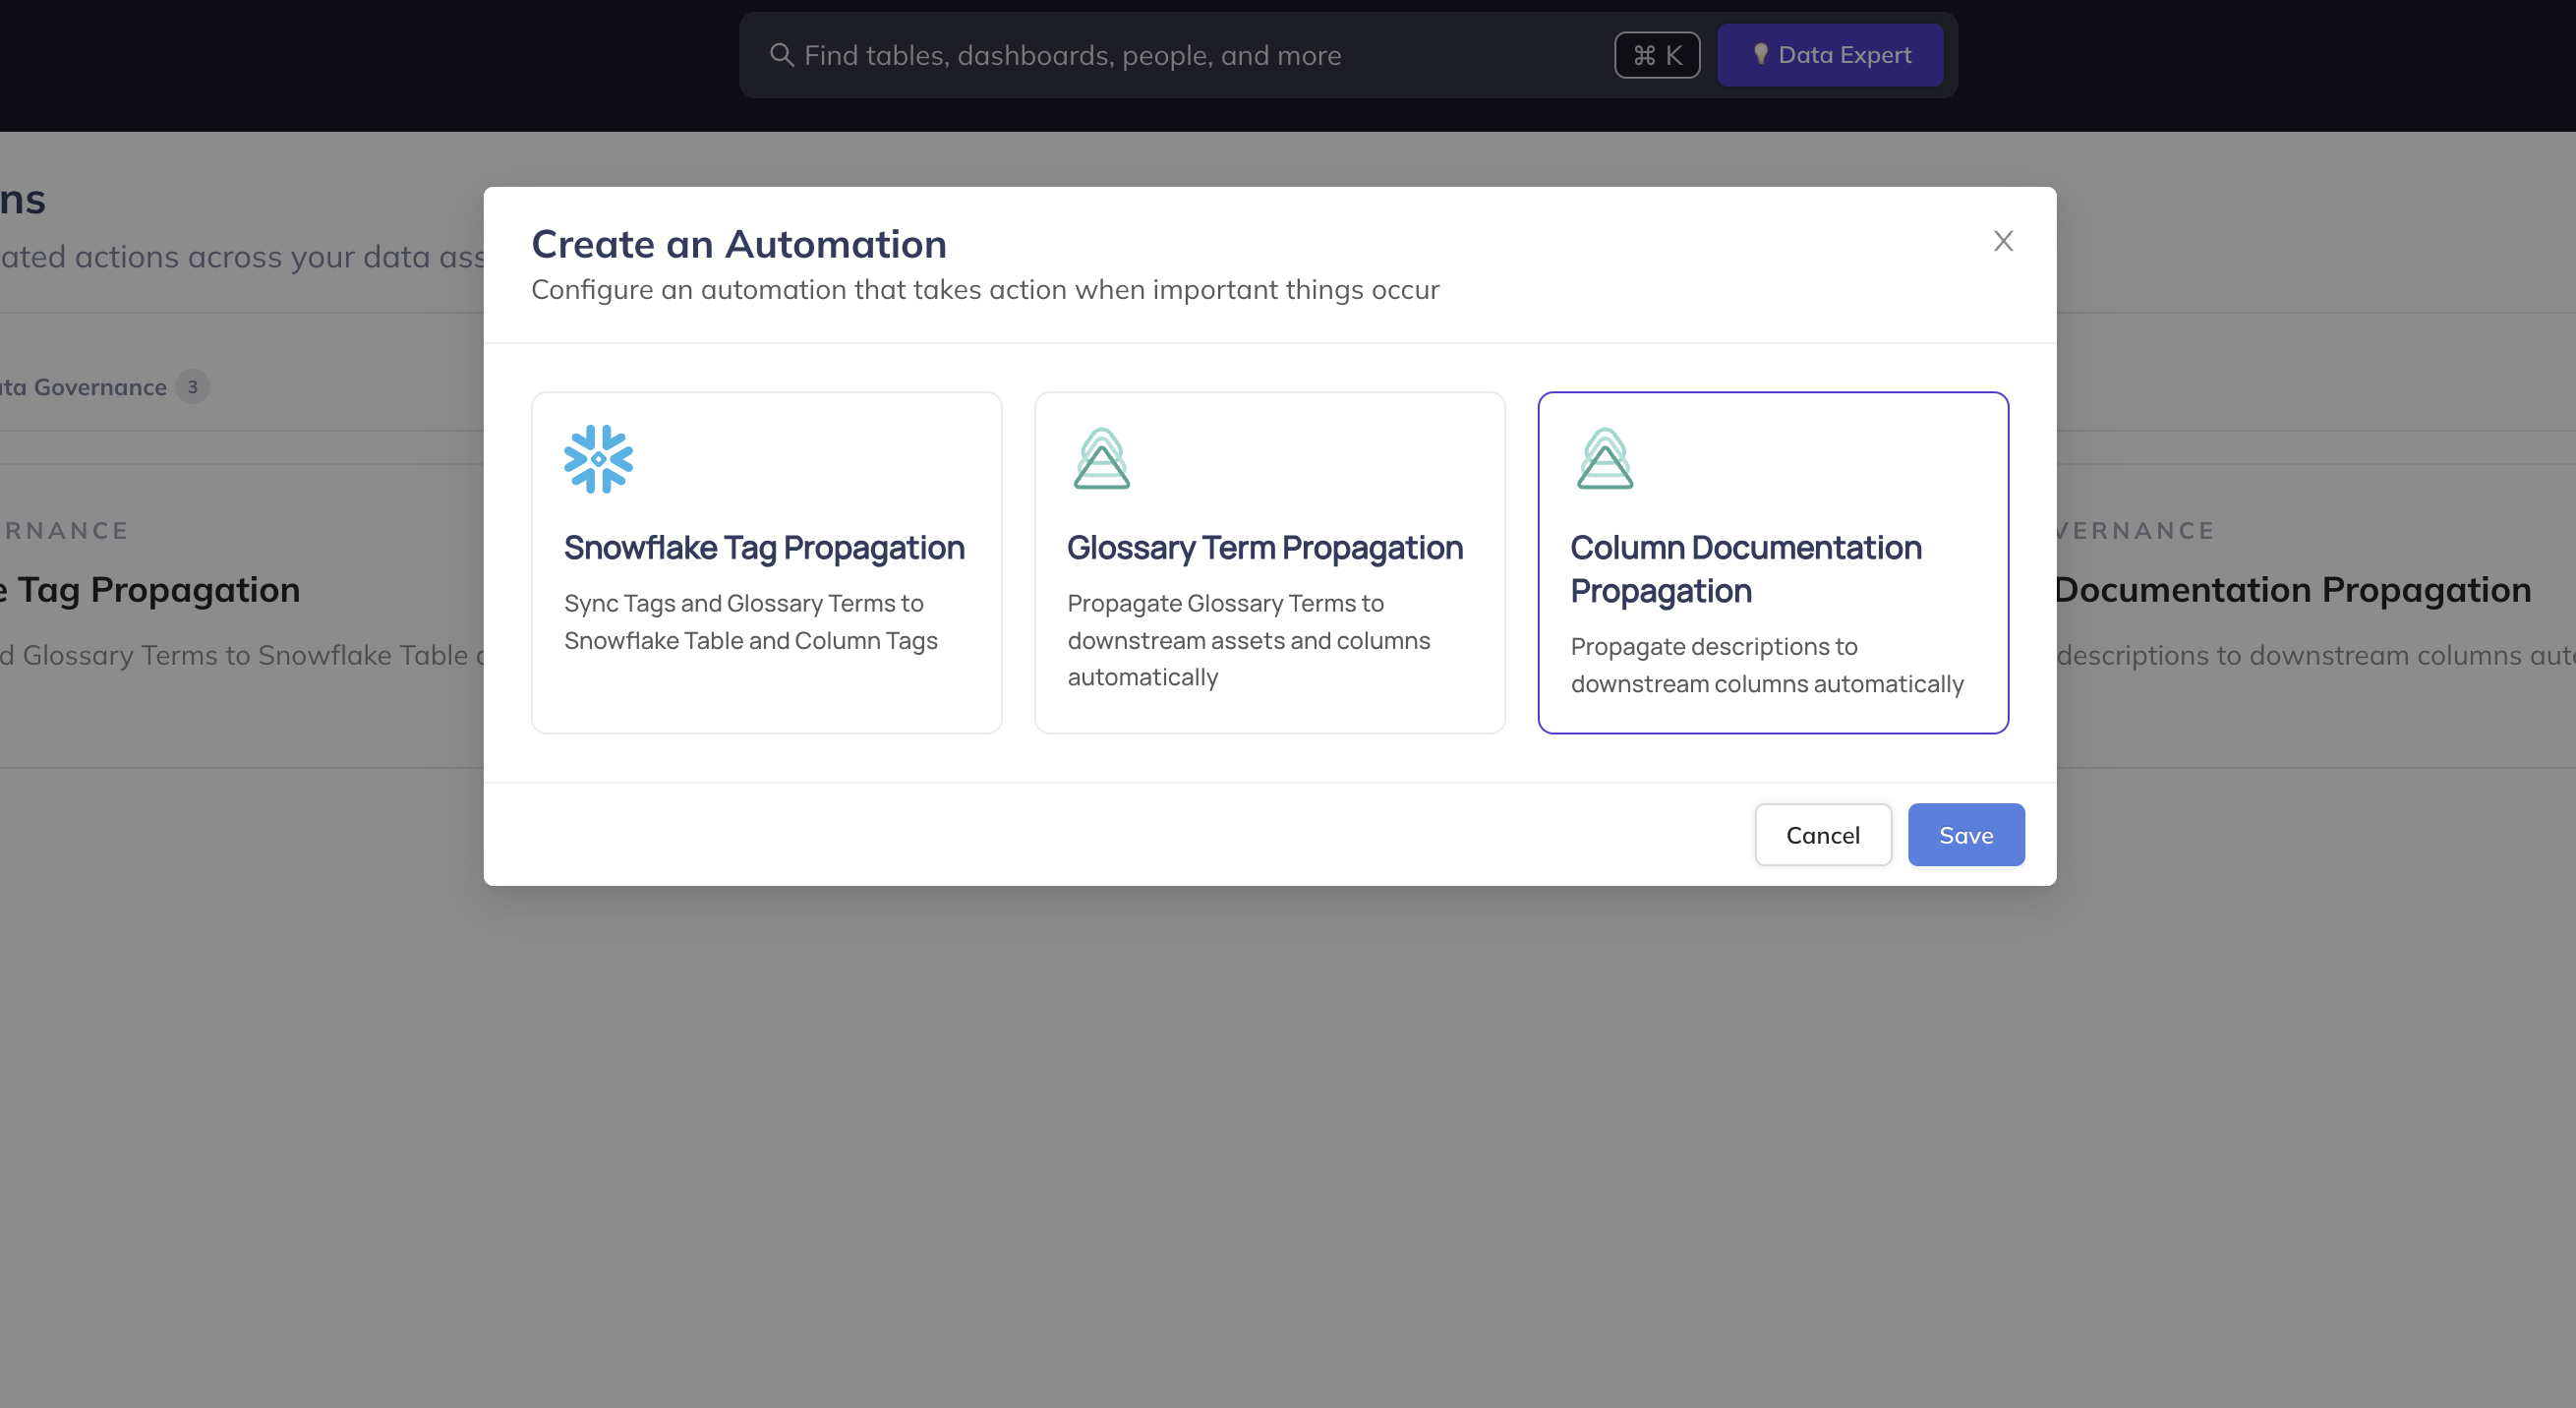The width and height of the screenshot is (2576, 1408).
Task: Click the search magnifier icon
Action: click(781, 55)
